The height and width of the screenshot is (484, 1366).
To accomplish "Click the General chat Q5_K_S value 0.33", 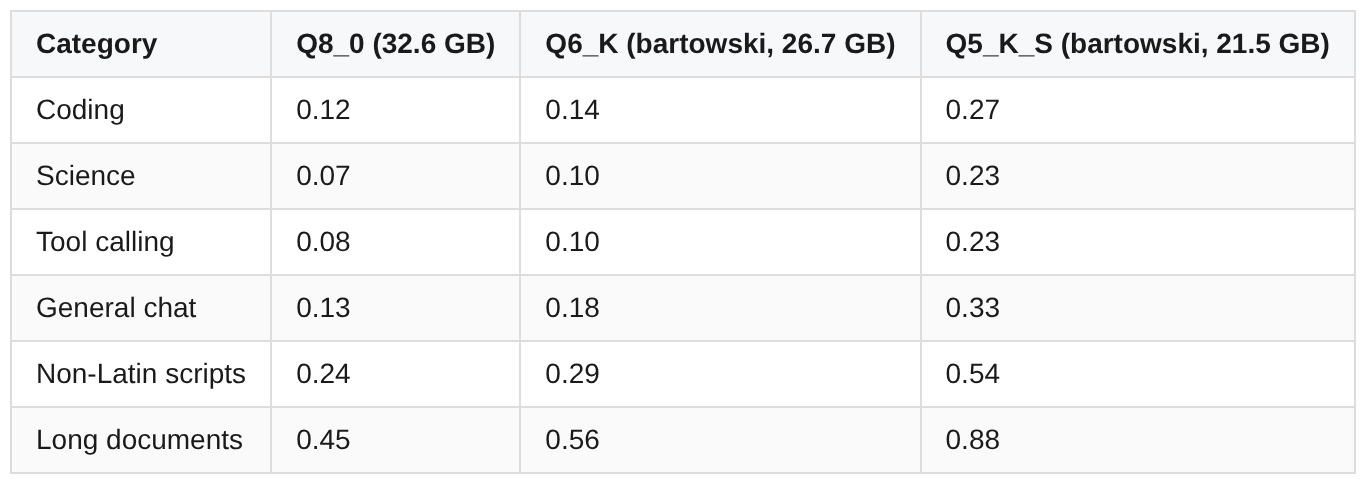I will coord(972,308).
